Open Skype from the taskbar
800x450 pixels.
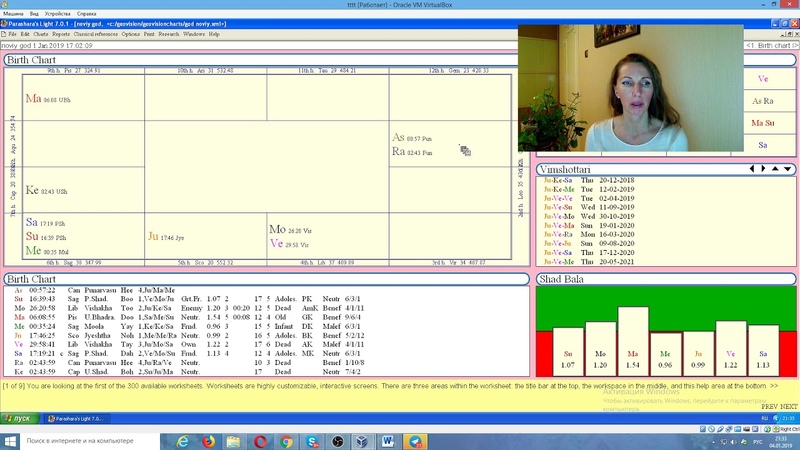[312, 441]
